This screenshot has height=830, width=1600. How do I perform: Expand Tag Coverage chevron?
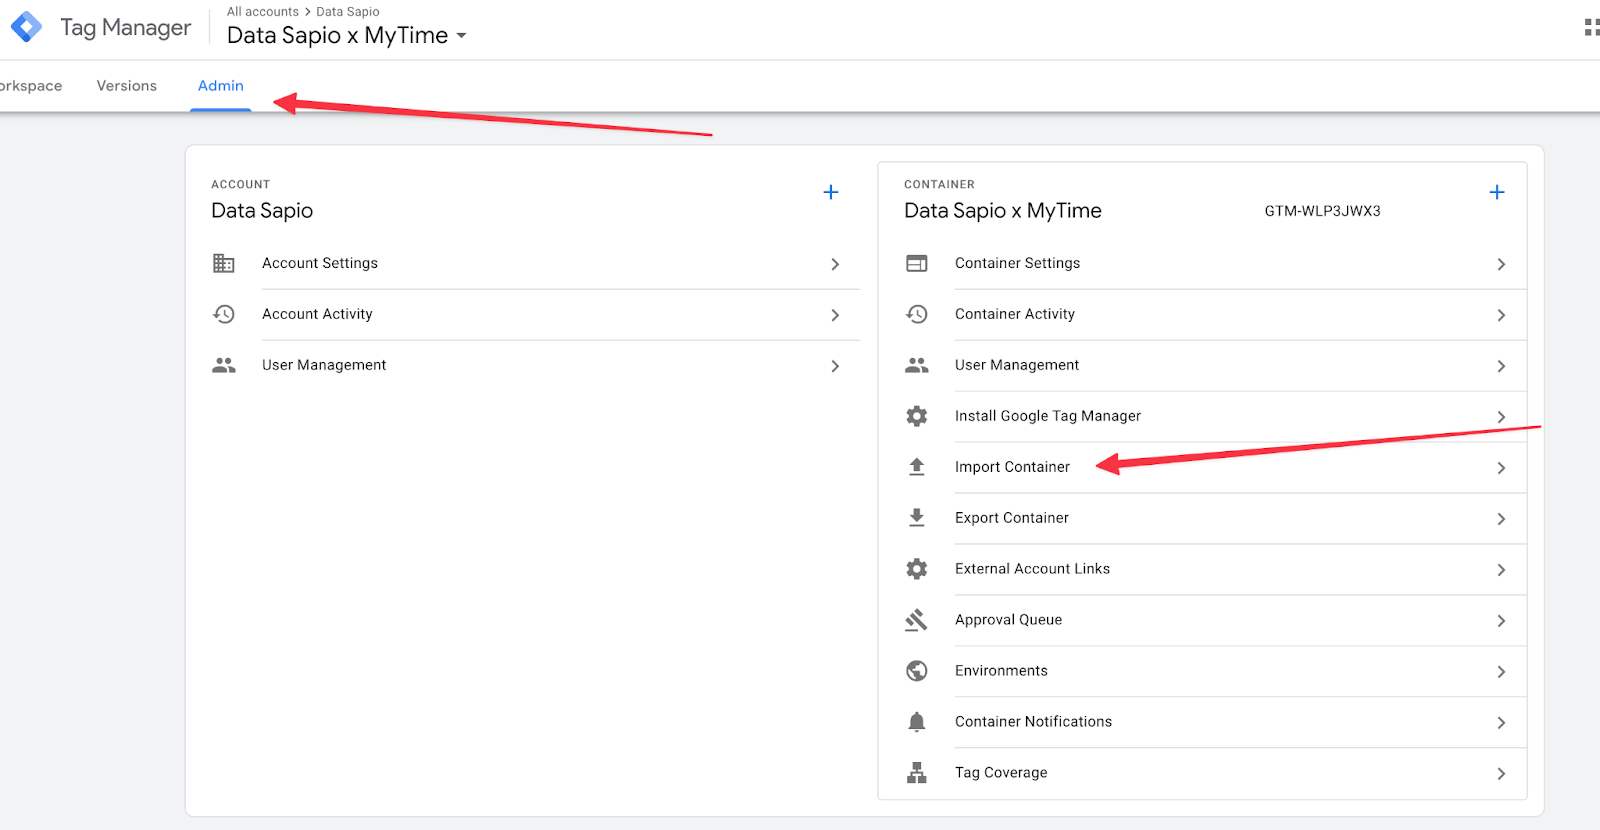(1501, 774)
